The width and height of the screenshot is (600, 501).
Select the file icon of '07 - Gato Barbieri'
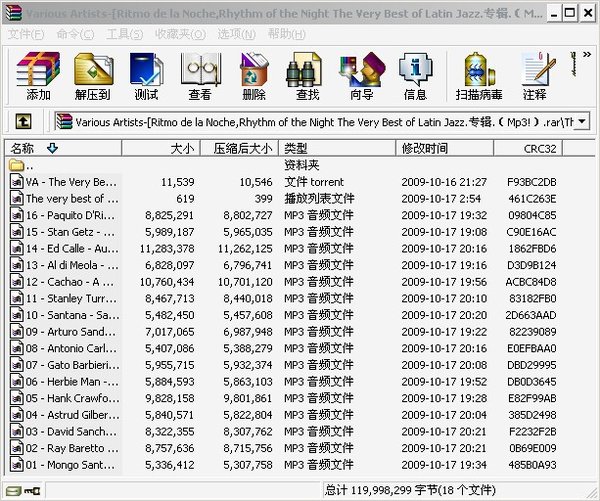coord(16,365)
